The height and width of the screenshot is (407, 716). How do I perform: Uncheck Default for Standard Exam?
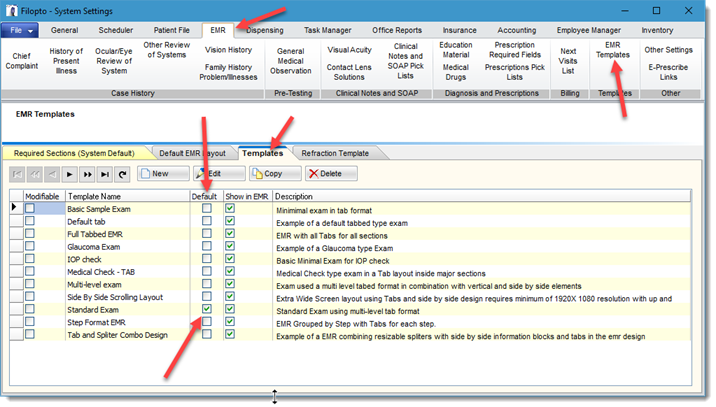[207, 309]
